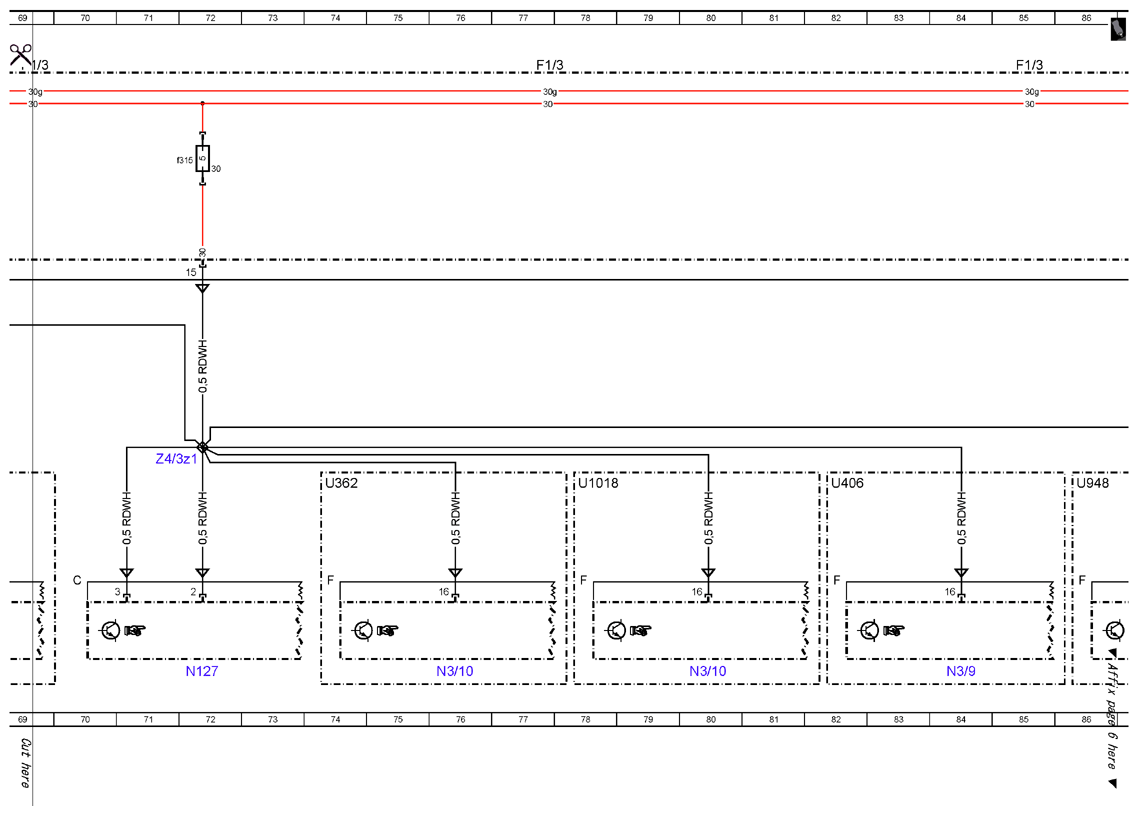Image resolution: width=1138 pixels, height=815 pixels.
Task: Click the connector arrow below pin 15
Action: pos(202,288)
